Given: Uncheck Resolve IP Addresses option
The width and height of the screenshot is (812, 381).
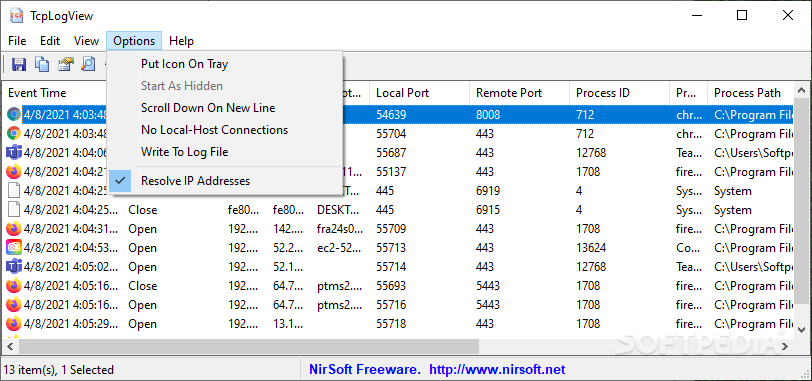Looking at the screenshot, I should pos(225,181).
